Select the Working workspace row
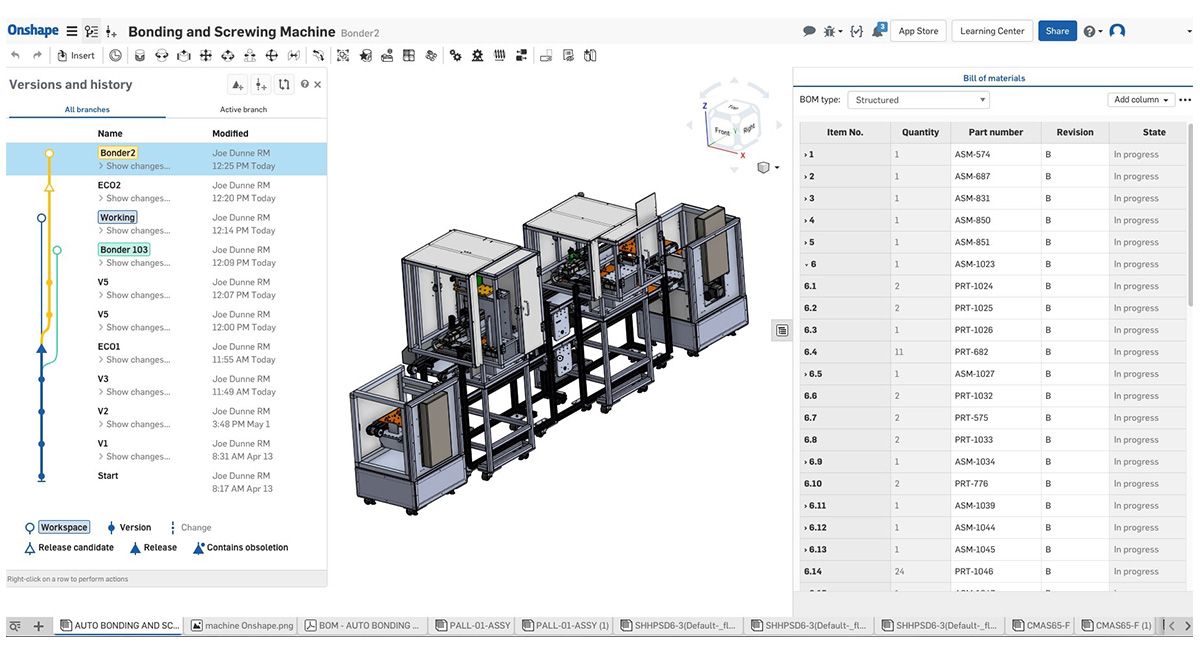The height and width of the screenshot is (650, 1200). click(166, 223)
